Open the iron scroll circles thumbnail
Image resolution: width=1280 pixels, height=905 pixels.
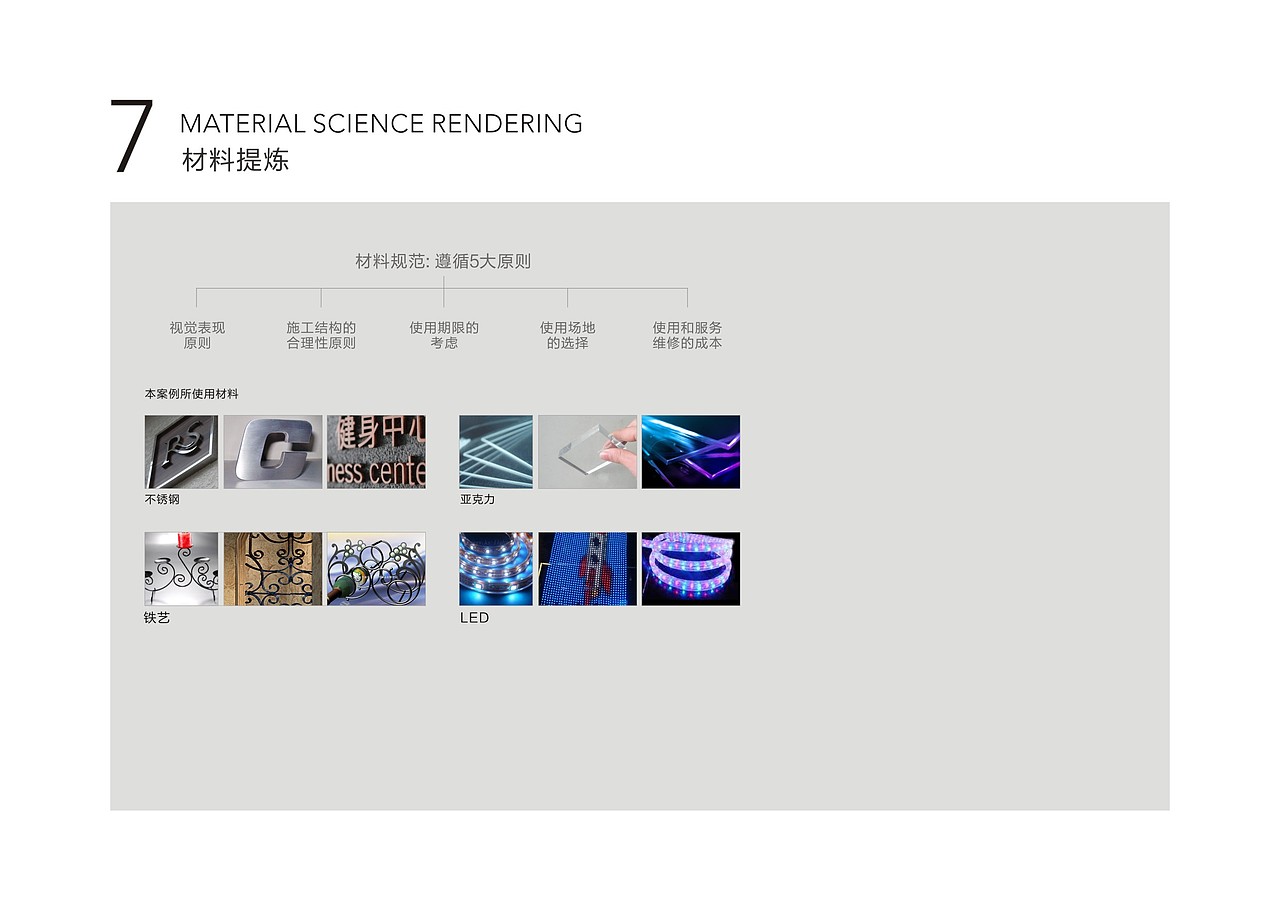(376, 569)
